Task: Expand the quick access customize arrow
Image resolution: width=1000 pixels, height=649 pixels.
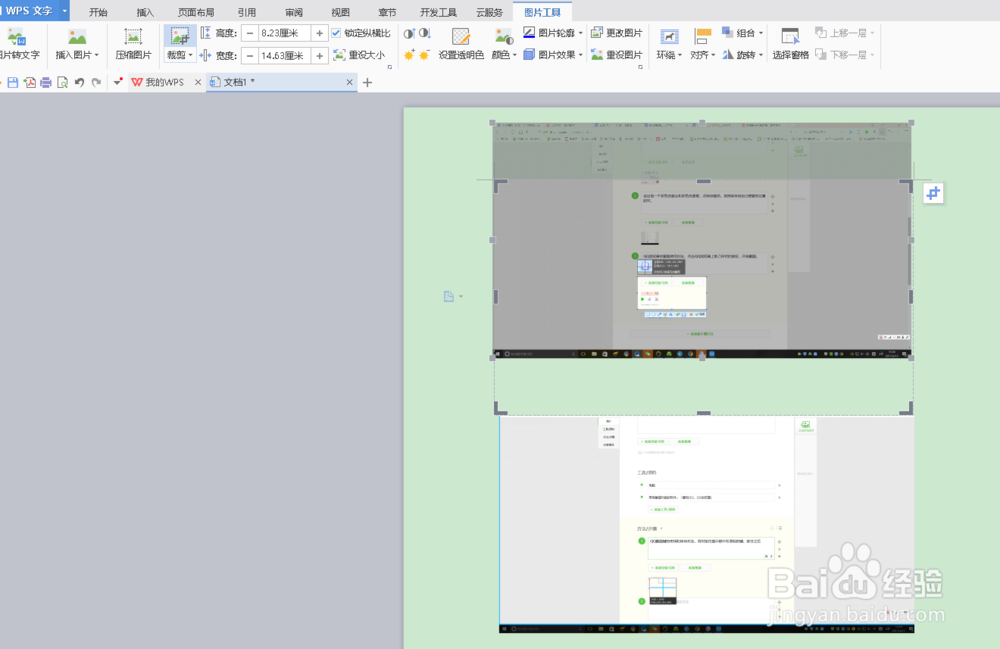Action: click(118, 82)
